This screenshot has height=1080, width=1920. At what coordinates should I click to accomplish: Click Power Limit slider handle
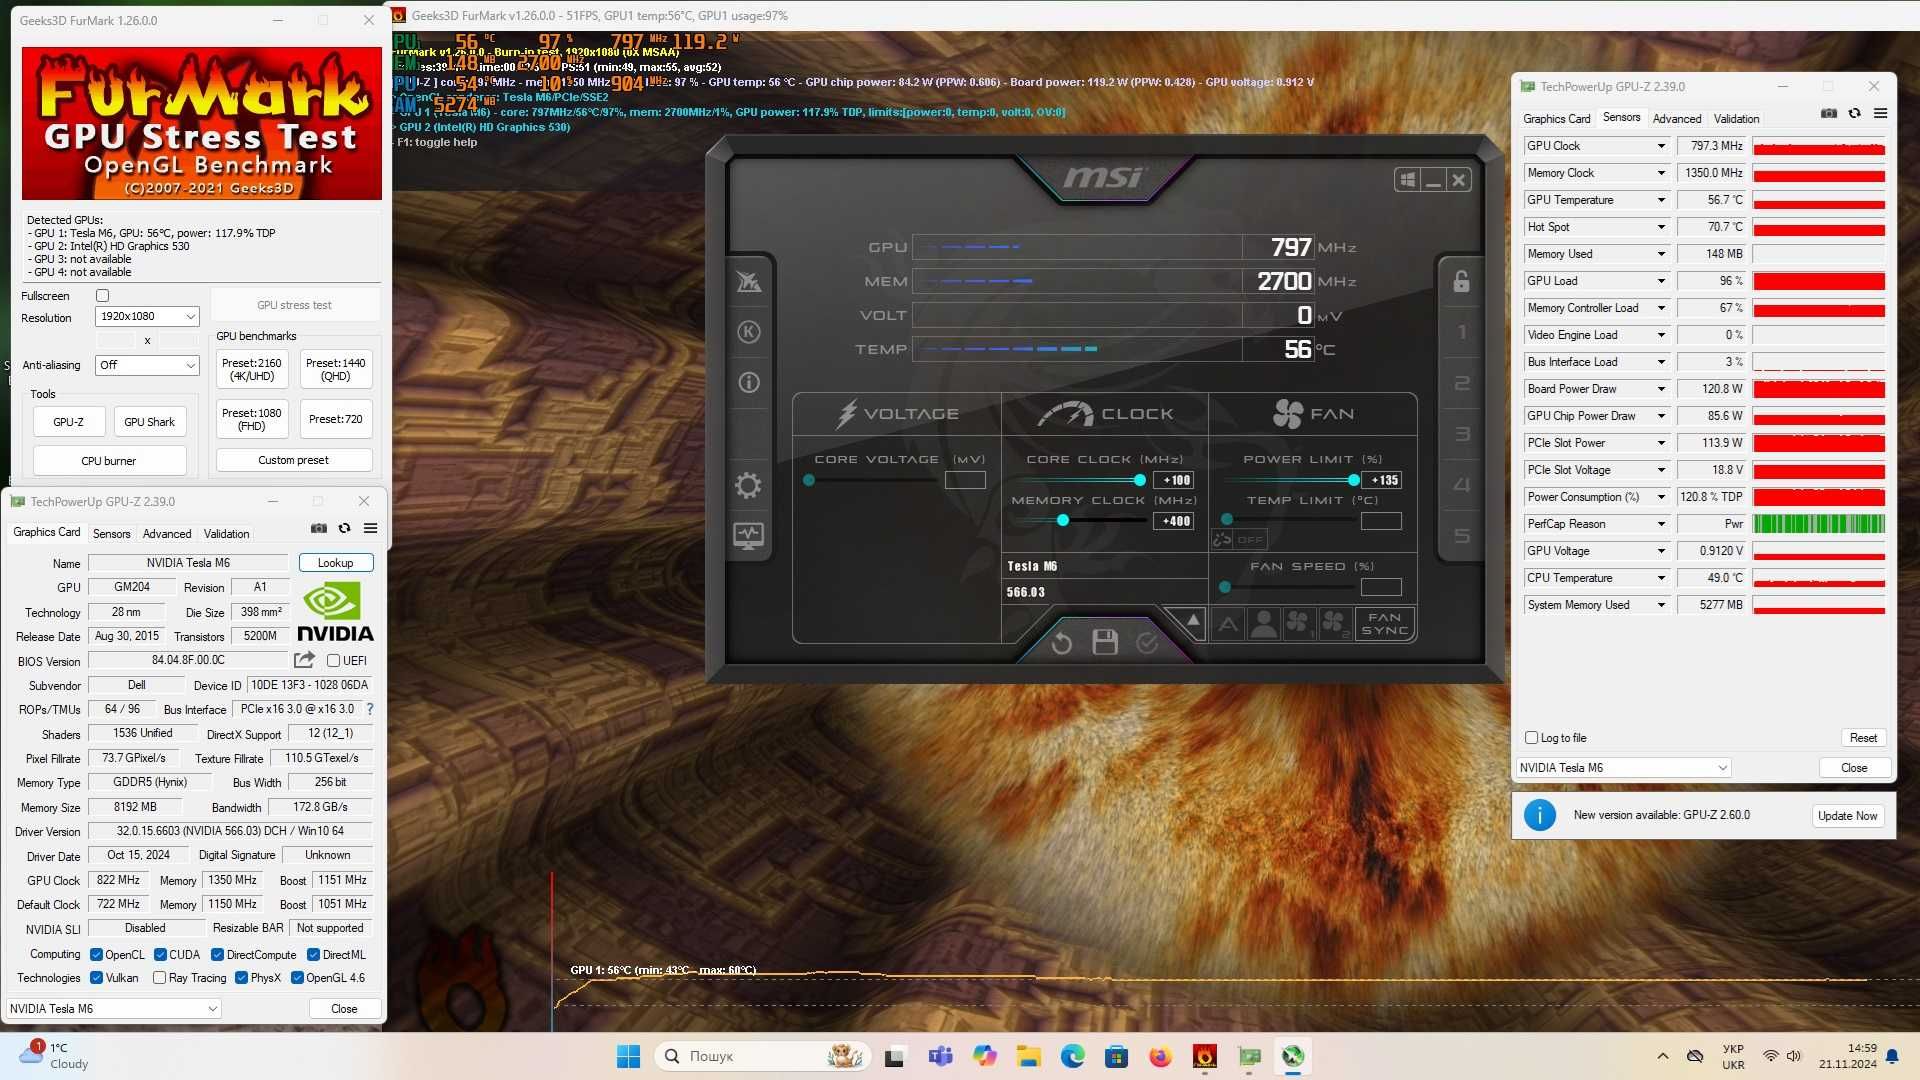point(1353,480)
